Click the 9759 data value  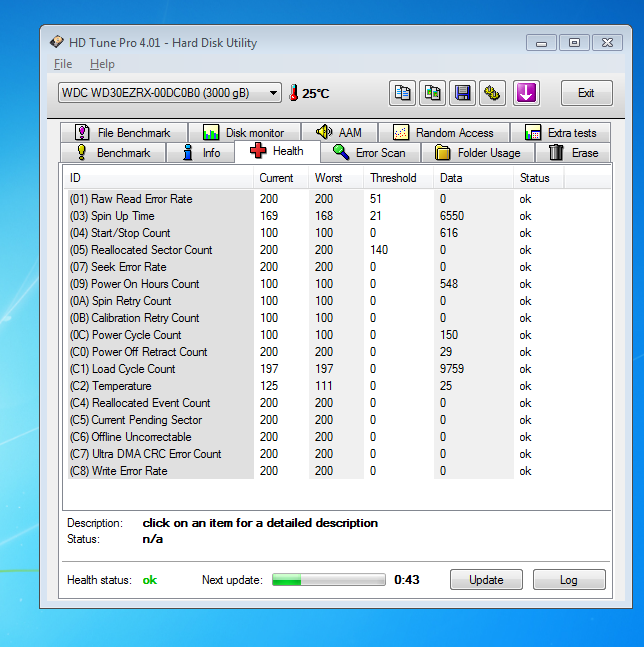pos(452,369)
